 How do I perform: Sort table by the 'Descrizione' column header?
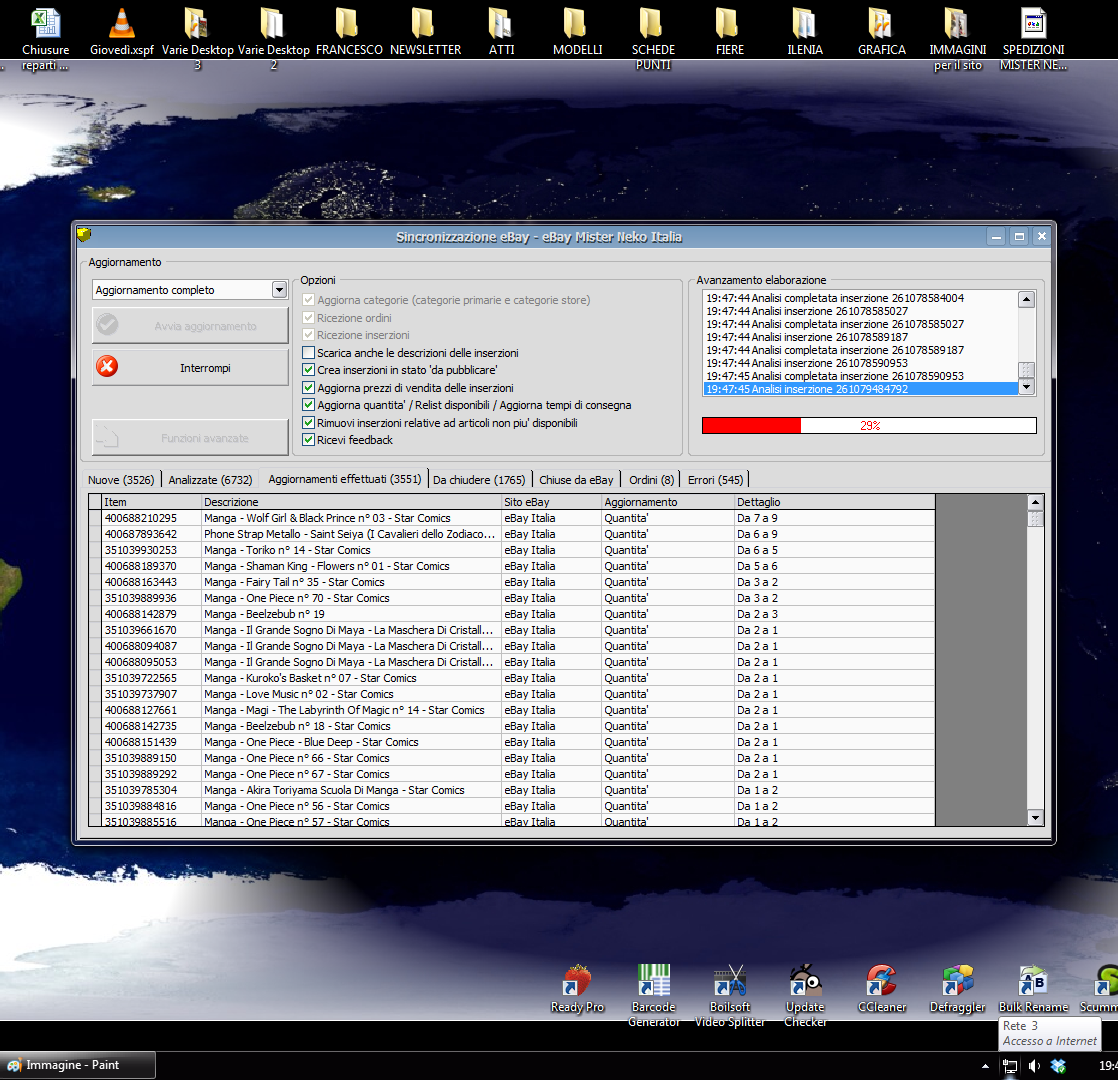(352, 502)
